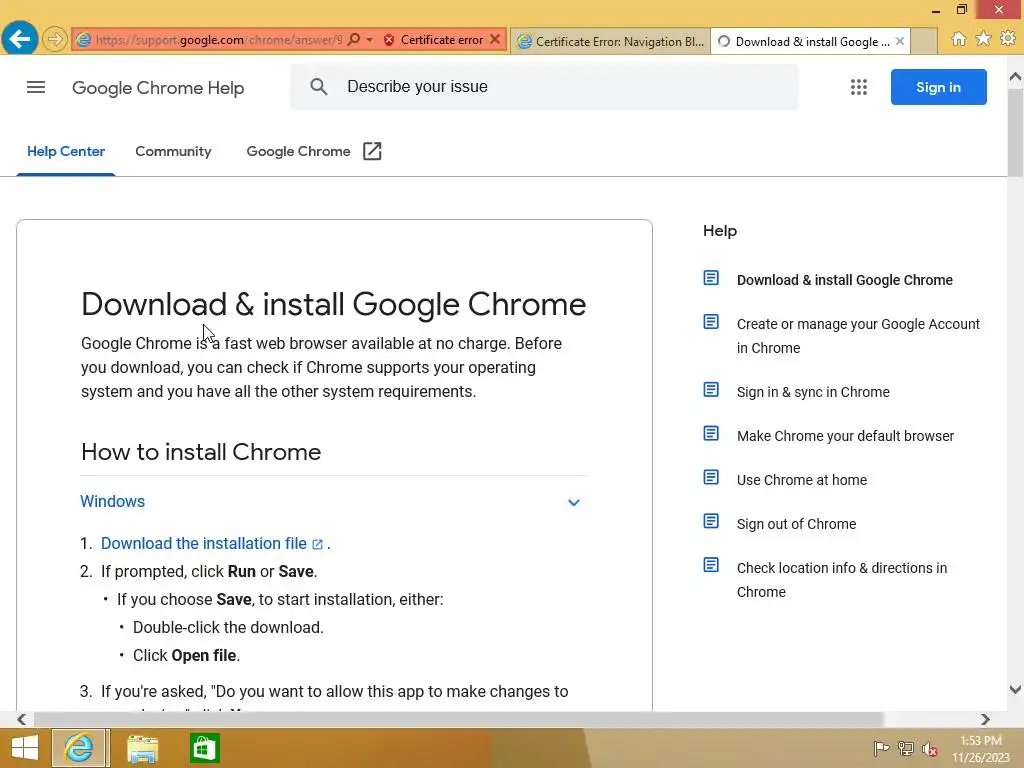Click document icon beside Use Chrome at home
Image resolution: width=1024 pixels, height=768 pixels.
click(x=711, y=477)
